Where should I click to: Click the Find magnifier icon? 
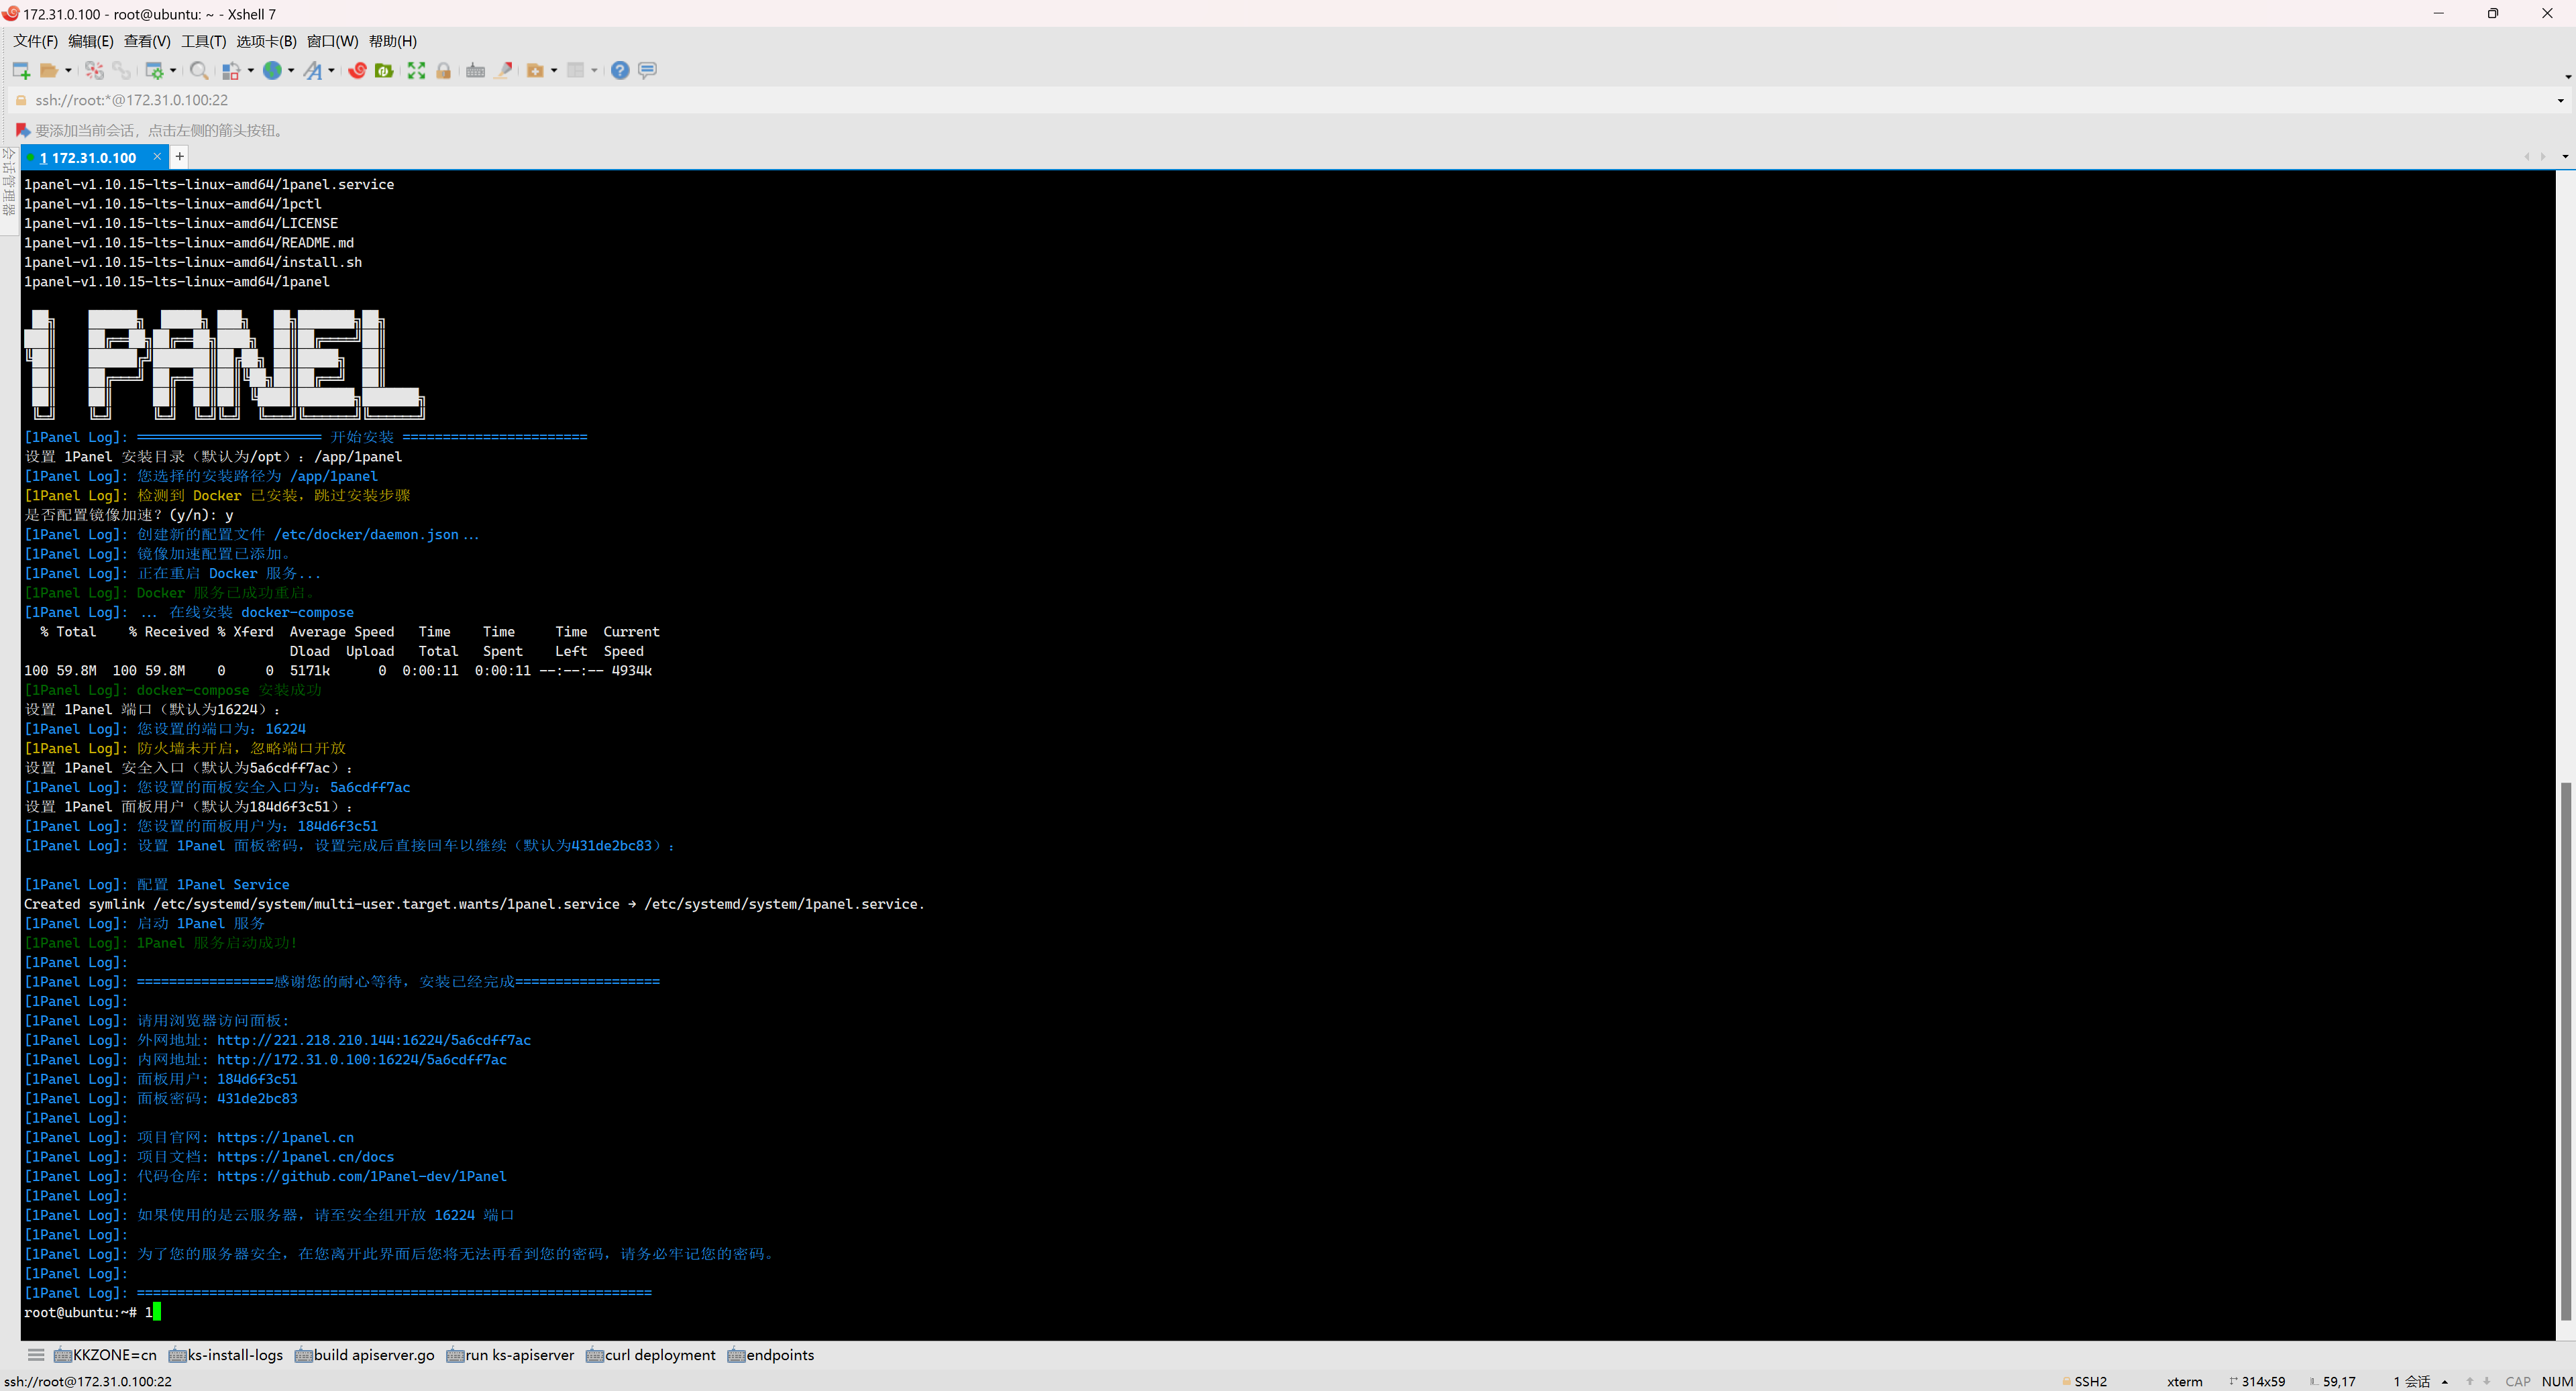(199, 70)
